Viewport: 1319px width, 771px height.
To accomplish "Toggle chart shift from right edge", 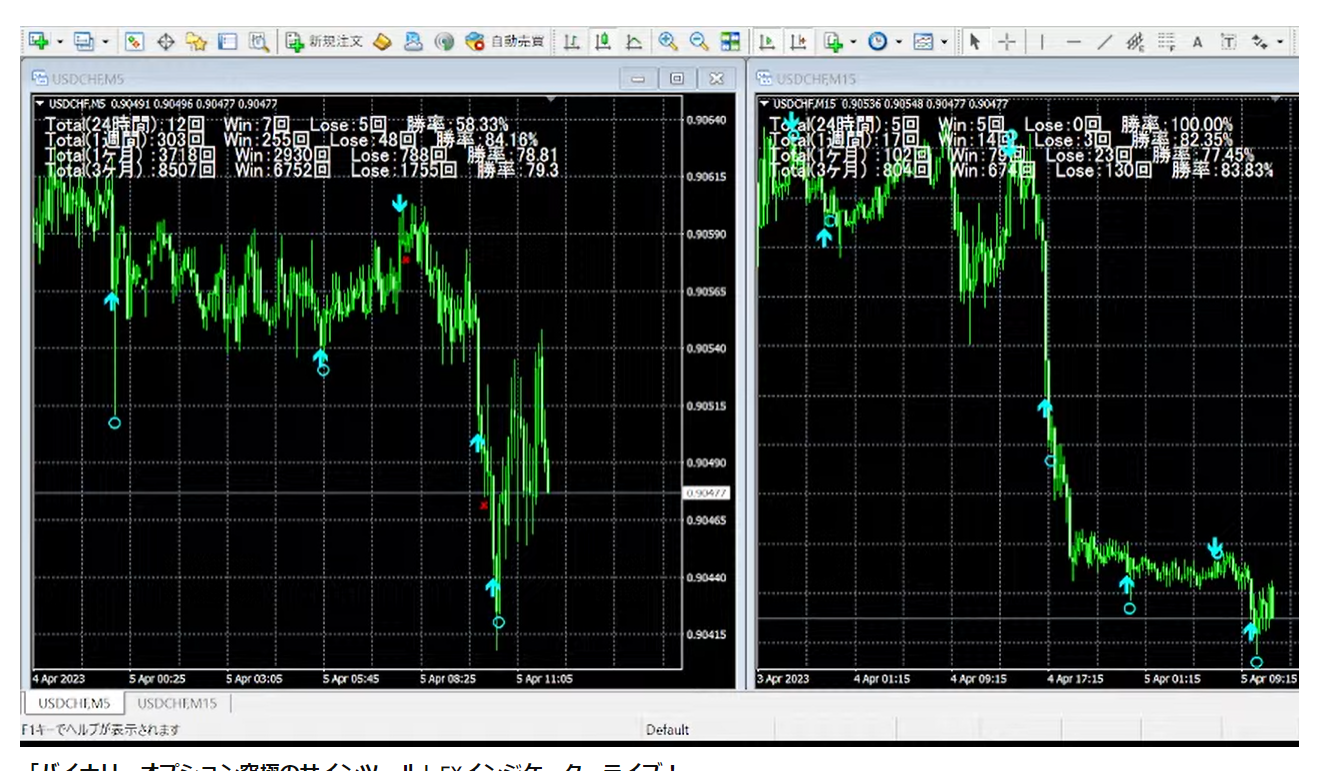I will pos(798,42).
